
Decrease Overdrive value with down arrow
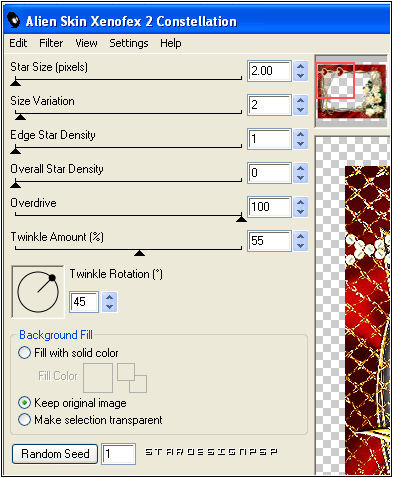pos(300,212)
